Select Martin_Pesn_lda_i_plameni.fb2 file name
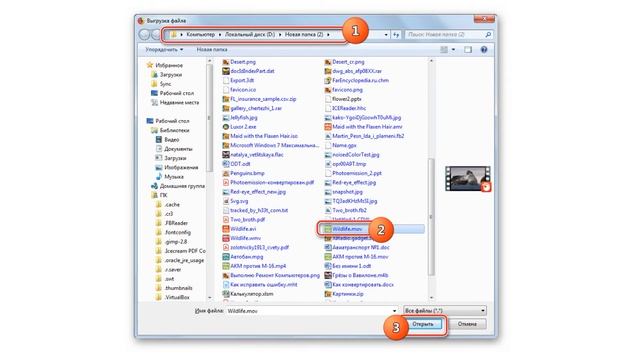This screenshot has width=640, height=360. point(368,136)
